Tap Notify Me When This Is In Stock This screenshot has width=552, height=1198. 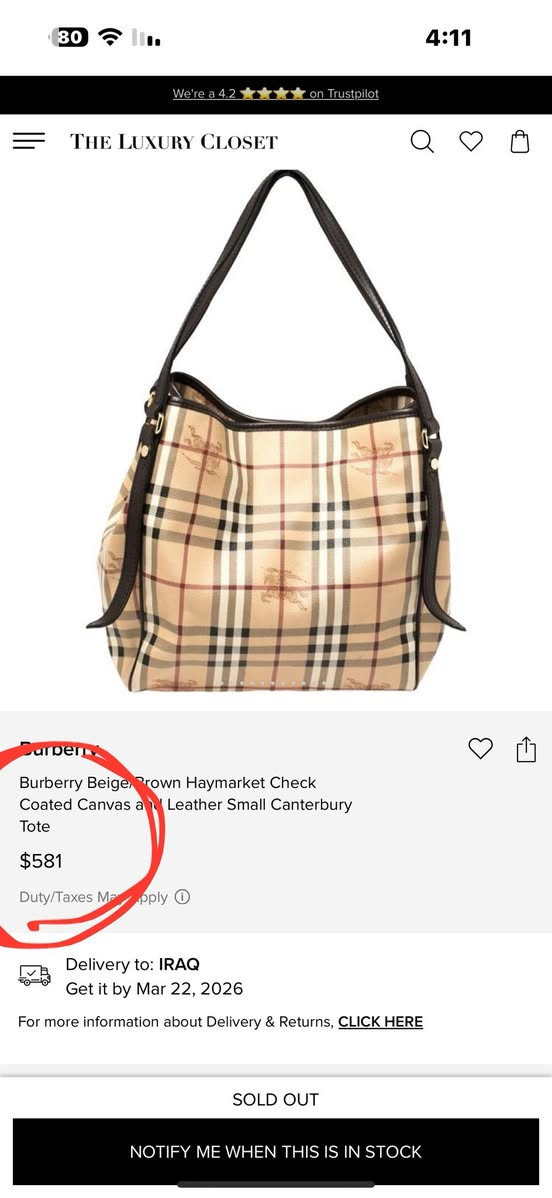click(276, 1151)
